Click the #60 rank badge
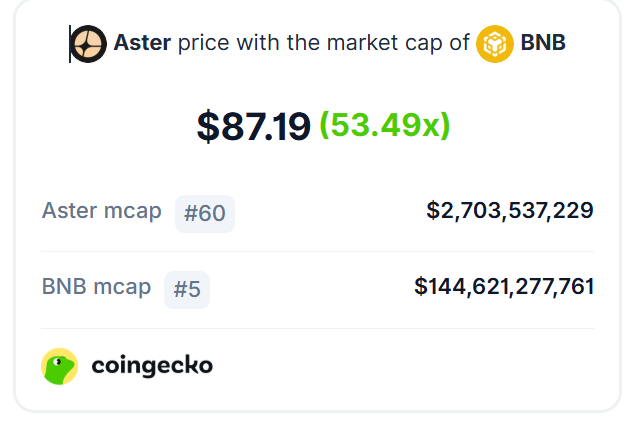 (x=205, y=213)
